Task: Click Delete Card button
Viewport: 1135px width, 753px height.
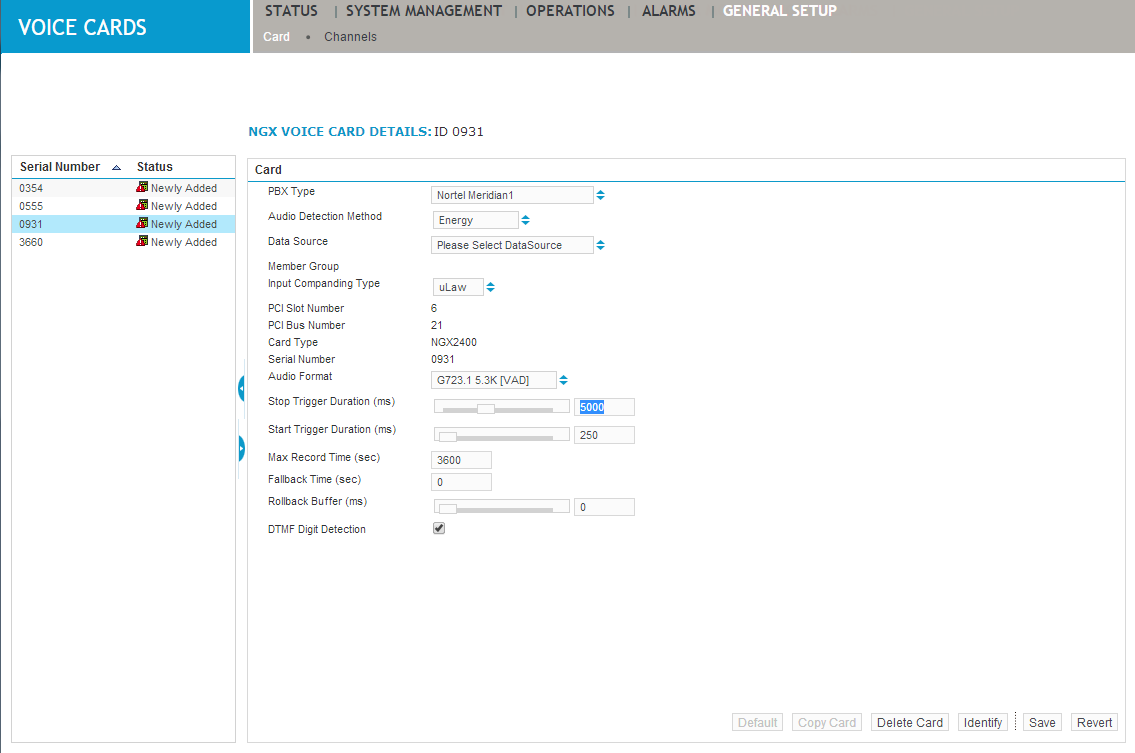Action: pyautogui.click(x=909, y=722)
